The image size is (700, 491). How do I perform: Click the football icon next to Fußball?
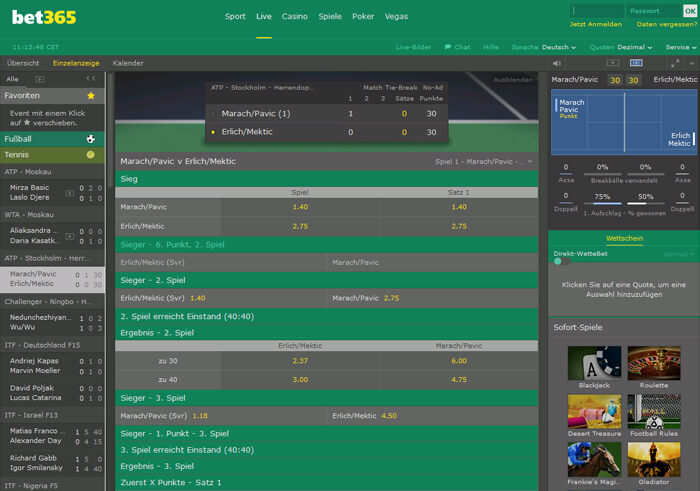coord(91,139)
